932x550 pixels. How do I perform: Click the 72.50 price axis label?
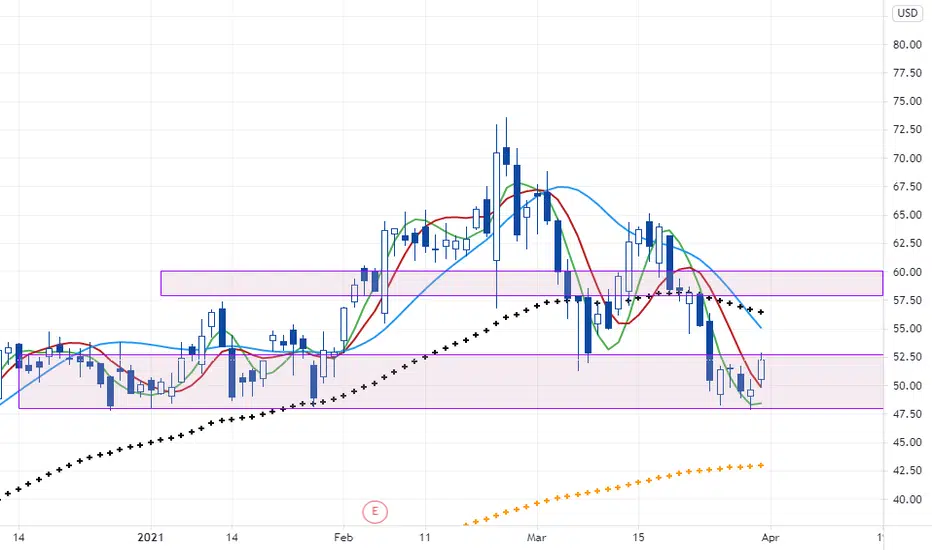coord(907,130)
